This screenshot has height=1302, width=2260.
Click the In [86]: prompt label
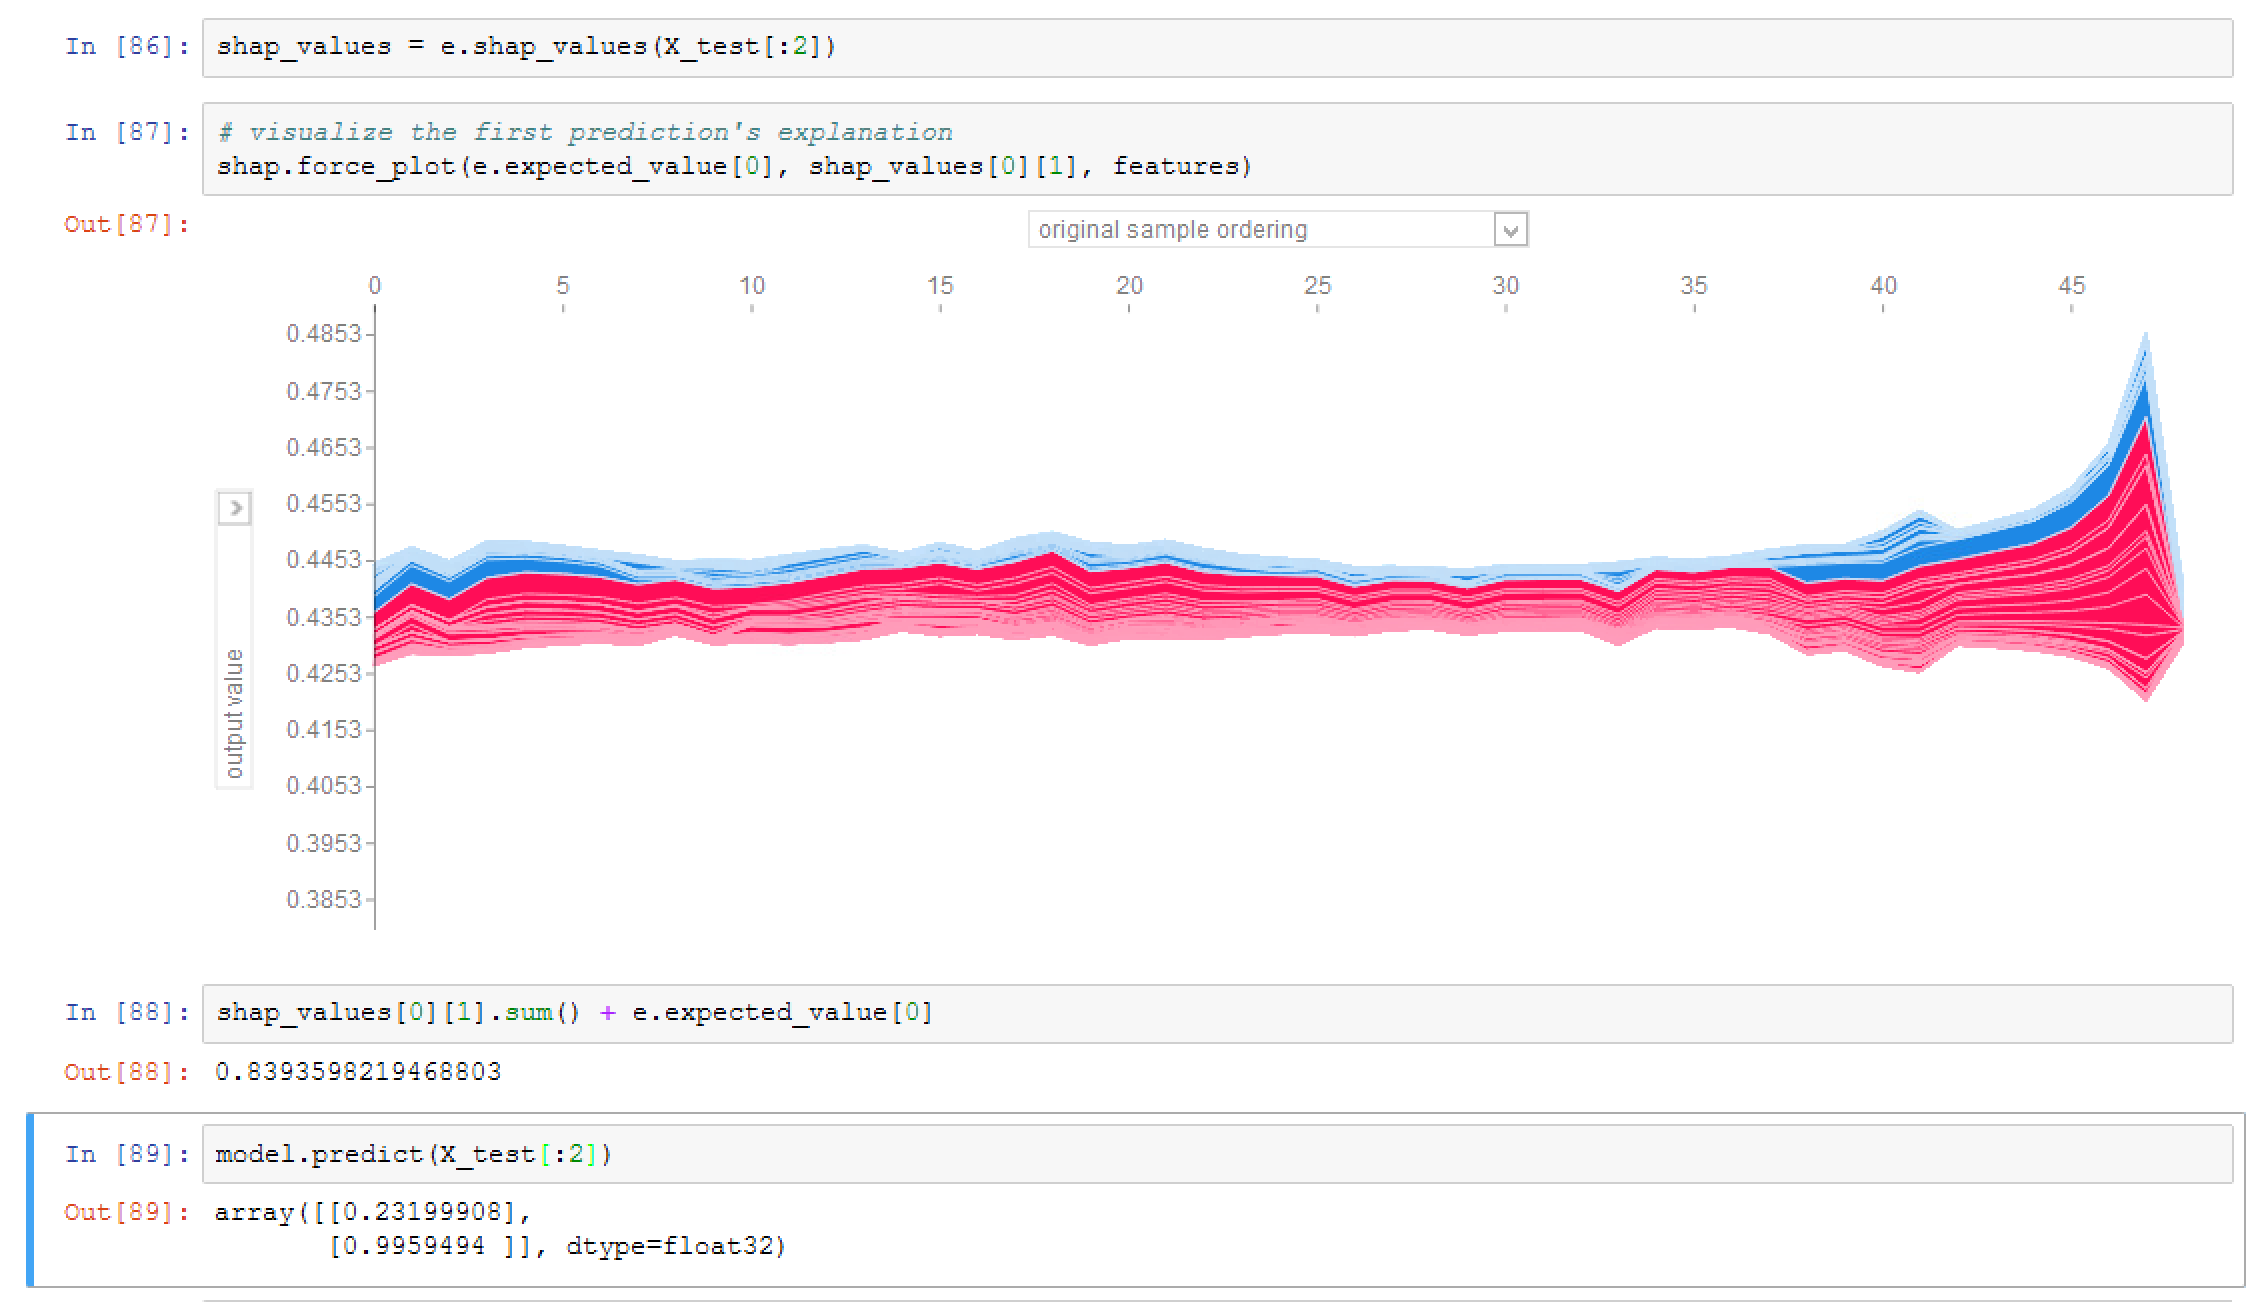pyautogui.click(x=127, y=47)
